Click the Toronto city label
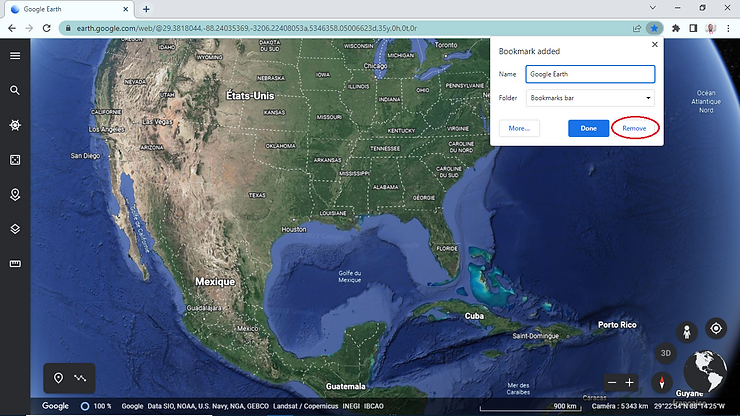The height and width of the screenshot is (416, 740). (446, 45)
